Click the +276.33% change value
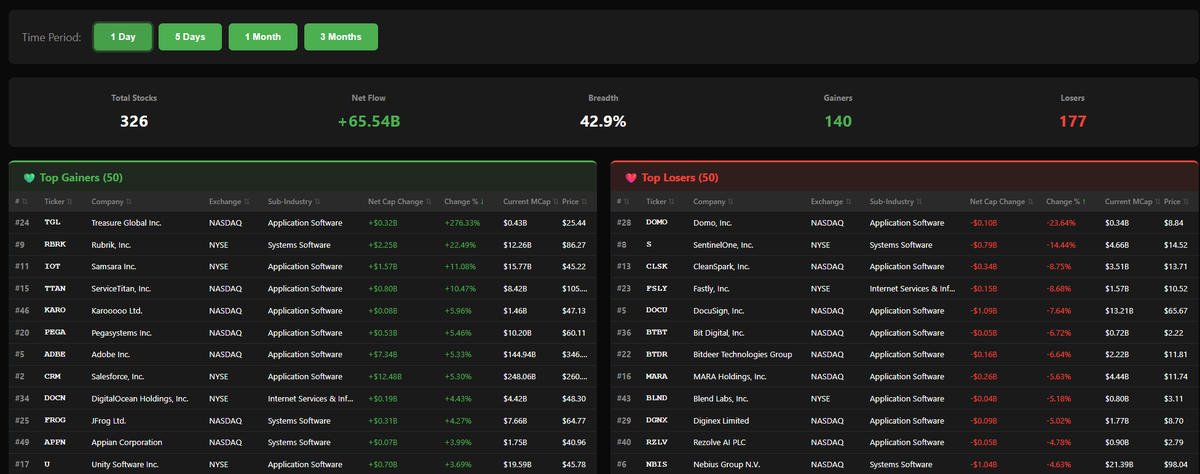The height and width of the screenshot is (474, 1200). [x=463, y=222]
